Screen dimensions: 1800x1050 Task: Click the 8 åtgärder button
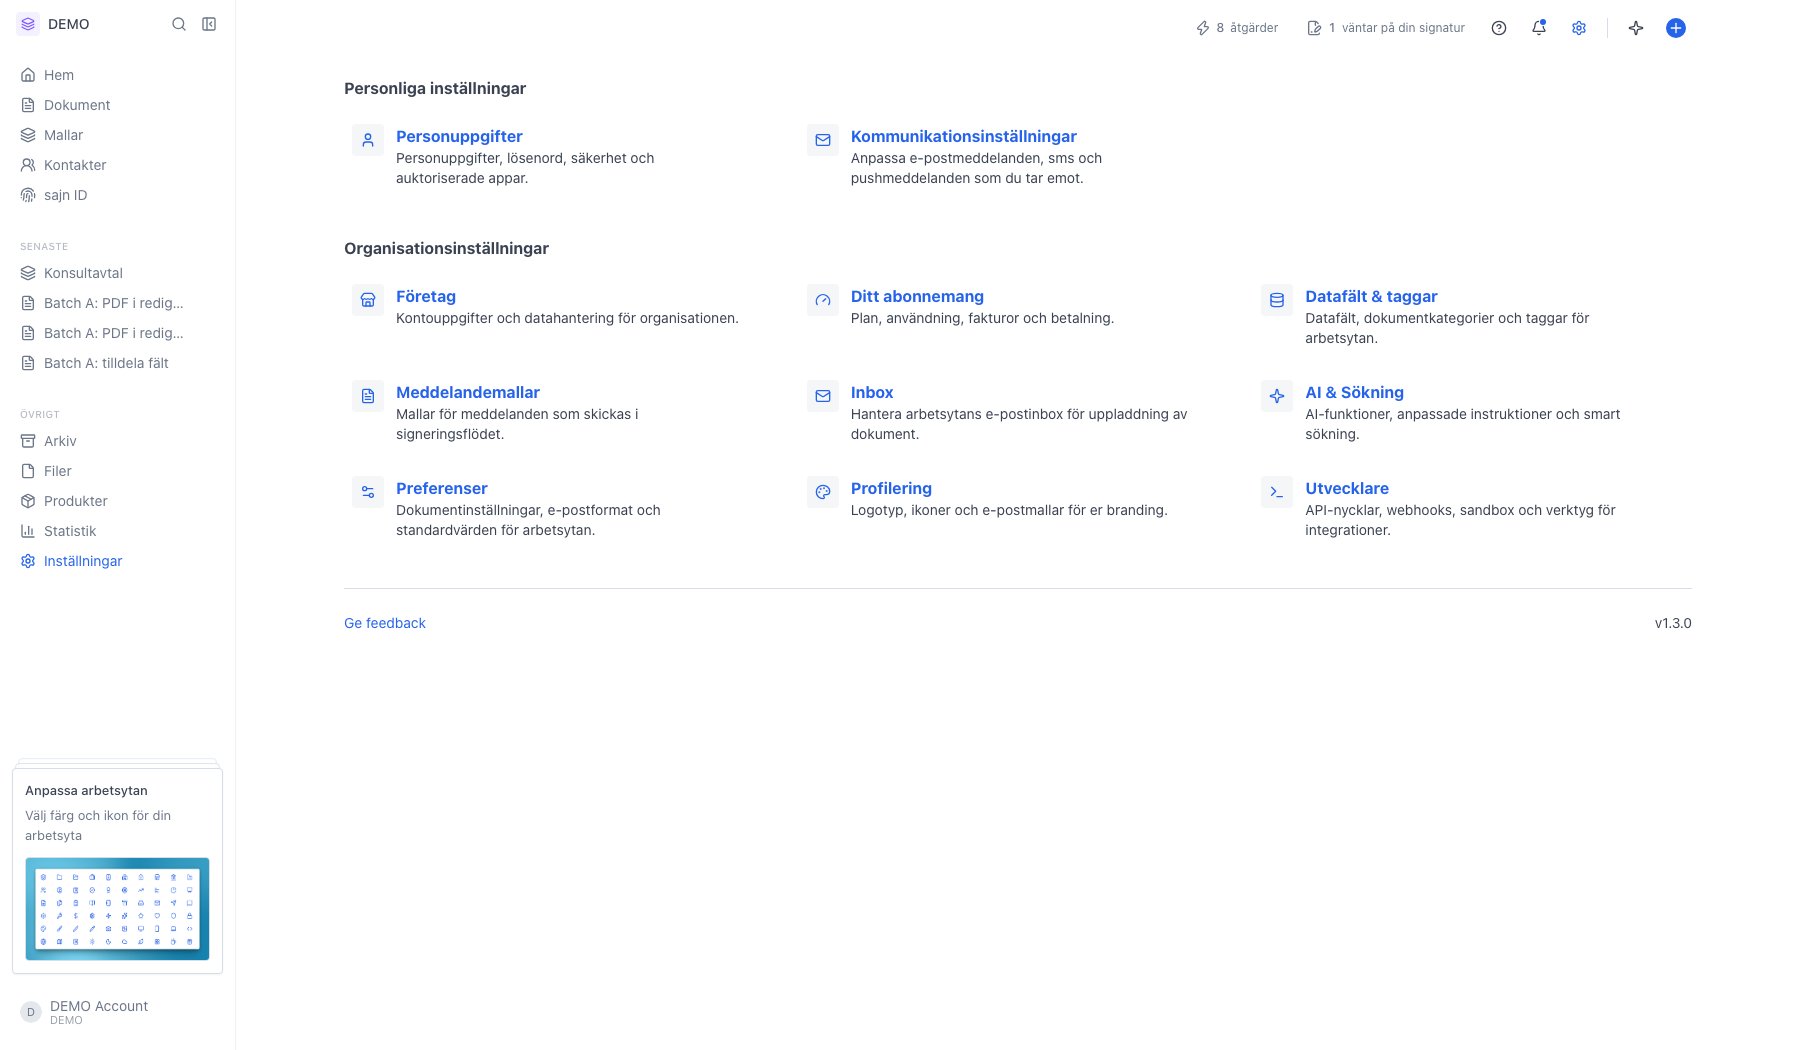pos(1237,28)
